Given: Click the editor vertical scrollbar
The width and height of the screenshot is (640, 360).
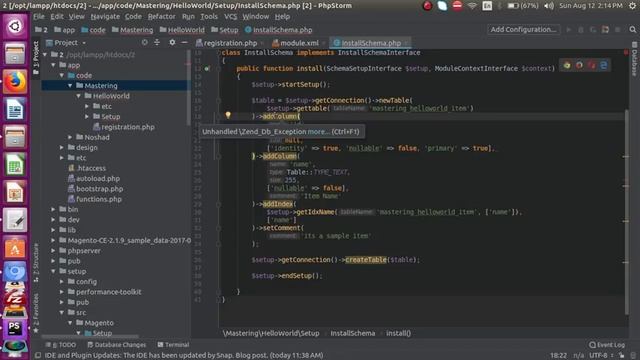Looking at the screenshot, I should [x=626, y=212].
